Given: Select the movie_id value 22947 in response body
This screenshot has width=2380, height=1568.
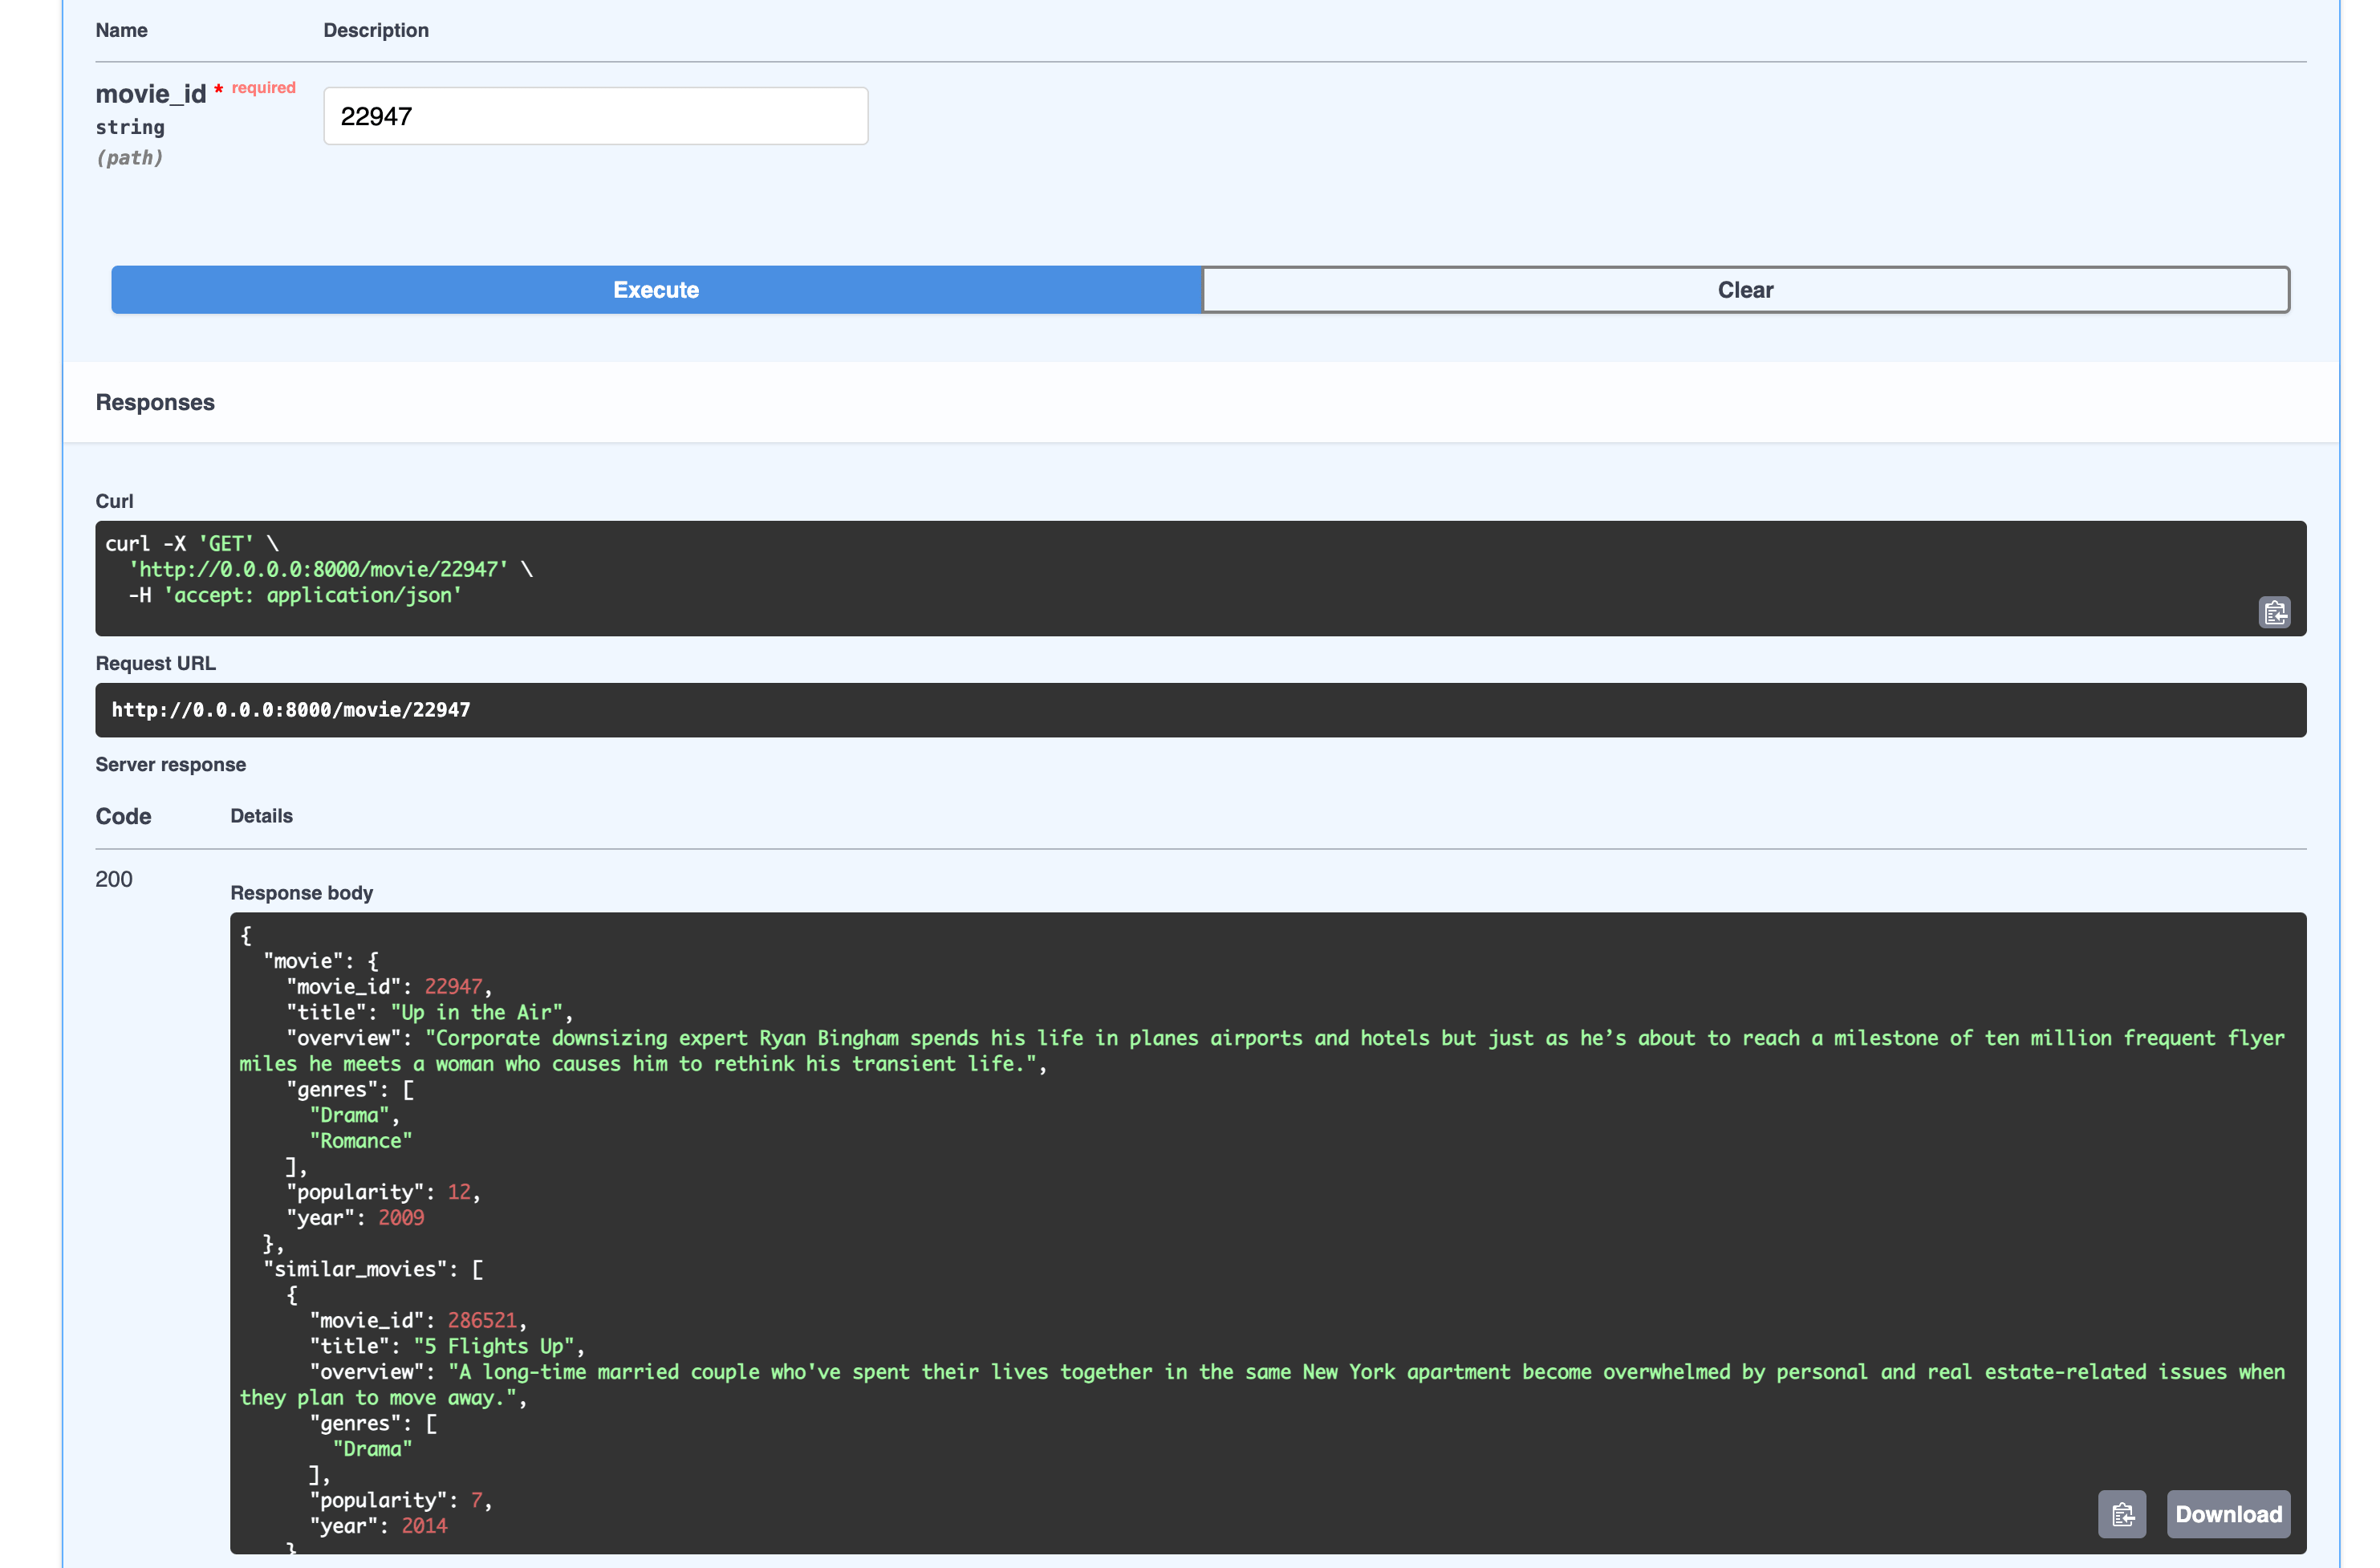Looking at the screenshot, I should point(452,986).
